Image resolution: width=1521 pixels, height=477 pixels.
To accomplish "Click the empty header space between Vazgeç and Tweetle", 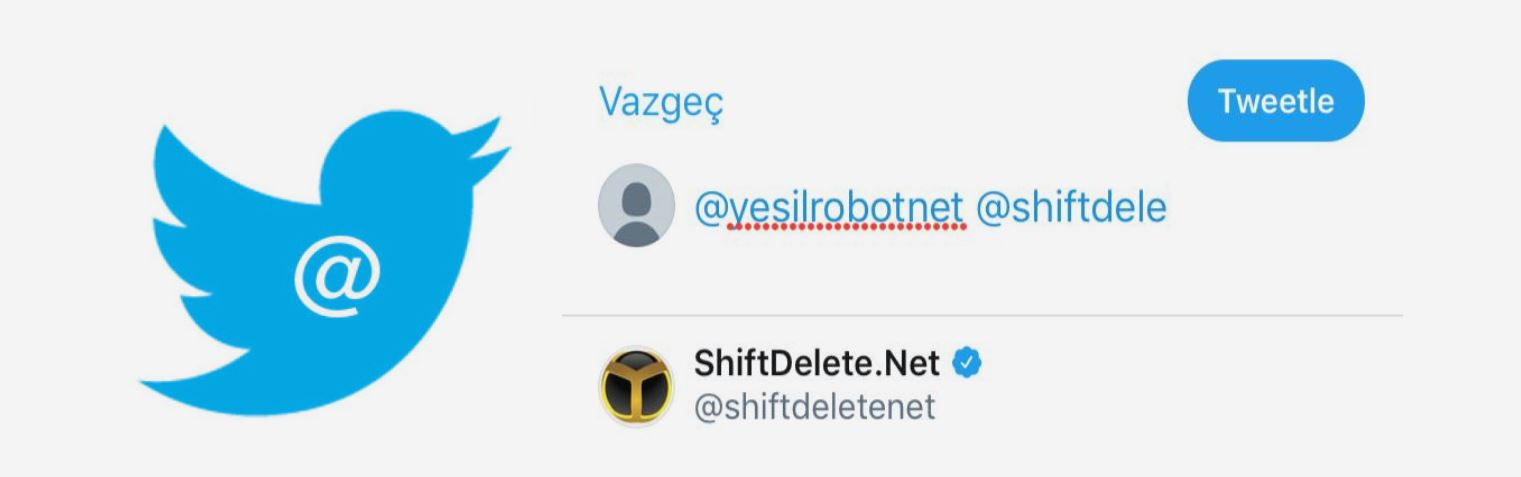I will click(950, 102).
